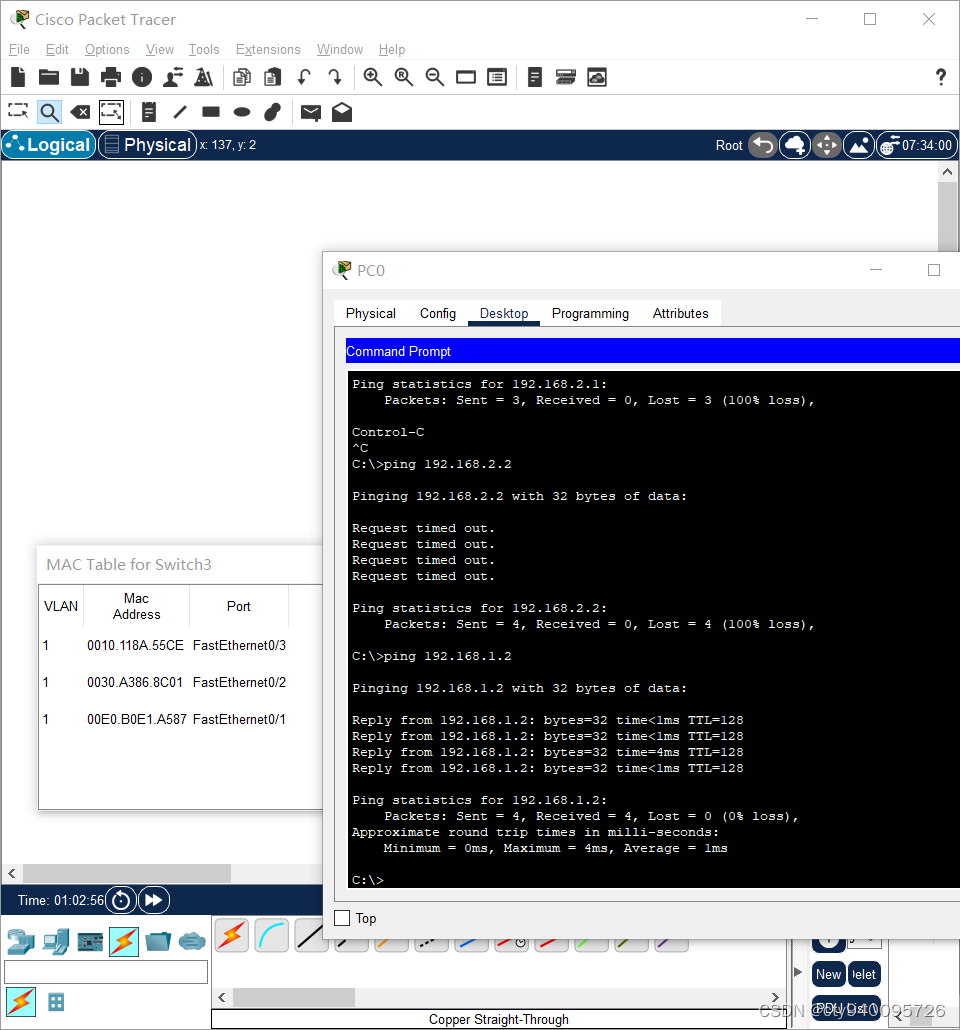Click the device name search field
Viewport: 960px width, 1030px height.
point(106,972)
